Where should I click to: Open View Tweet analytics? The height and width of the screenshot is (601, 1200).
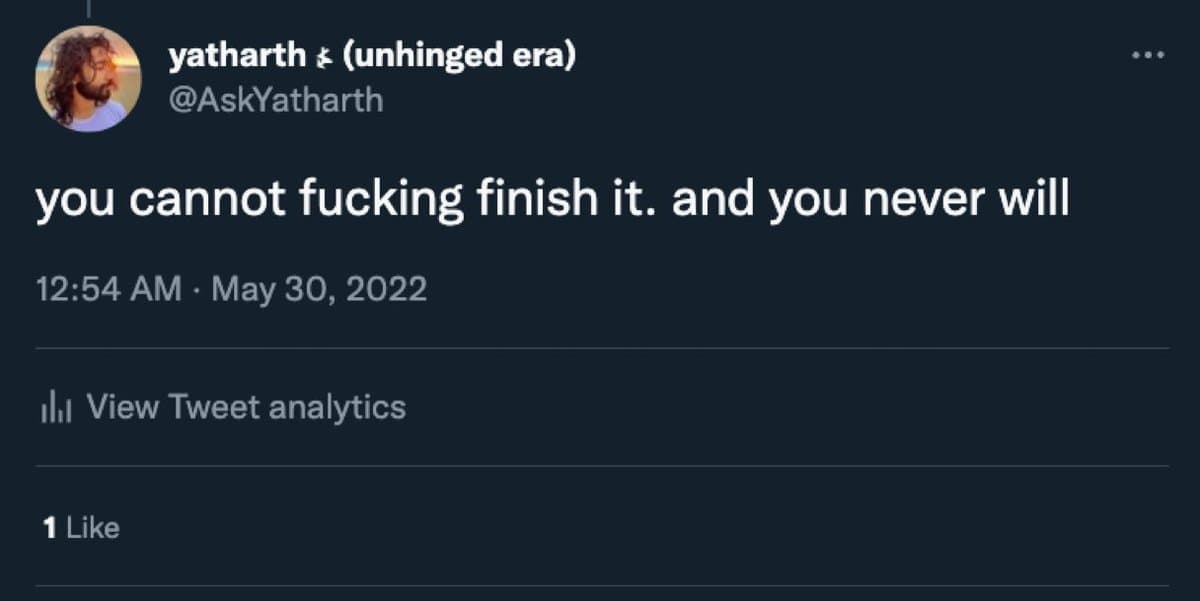[x=246, y=407]
